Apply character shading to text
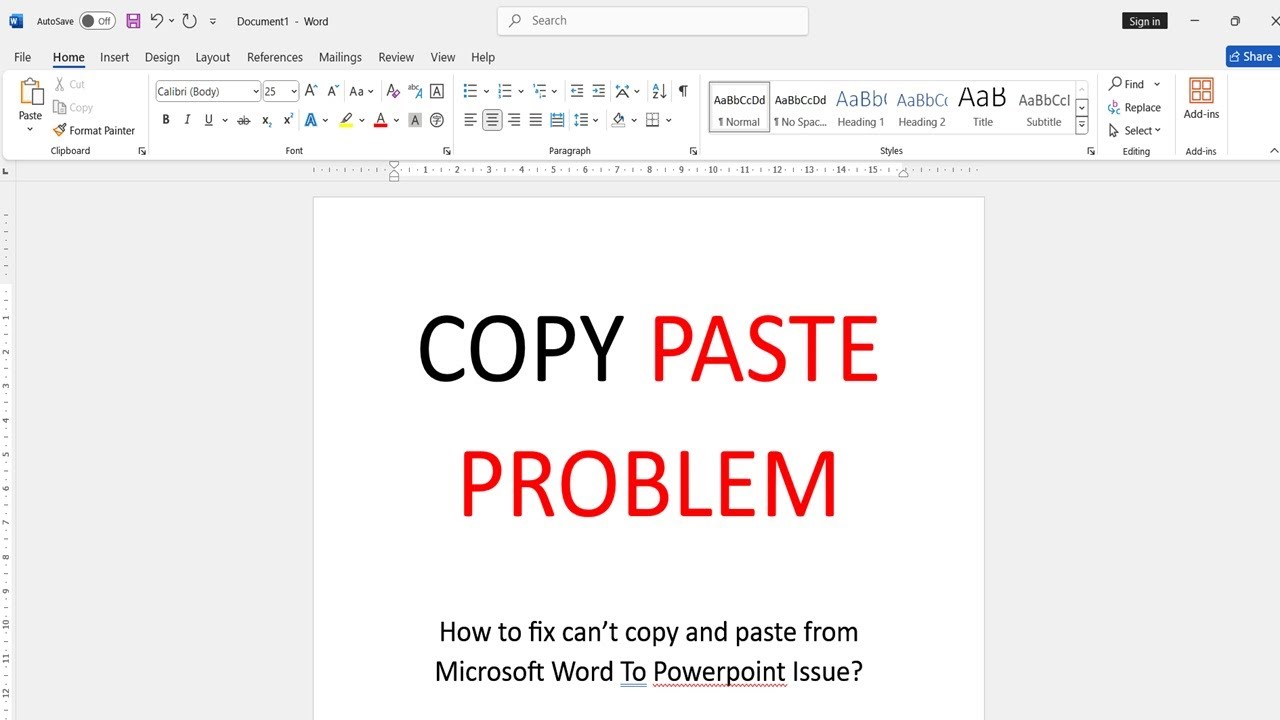Screen dimensions: 1280x720 (x=415, y=120)
